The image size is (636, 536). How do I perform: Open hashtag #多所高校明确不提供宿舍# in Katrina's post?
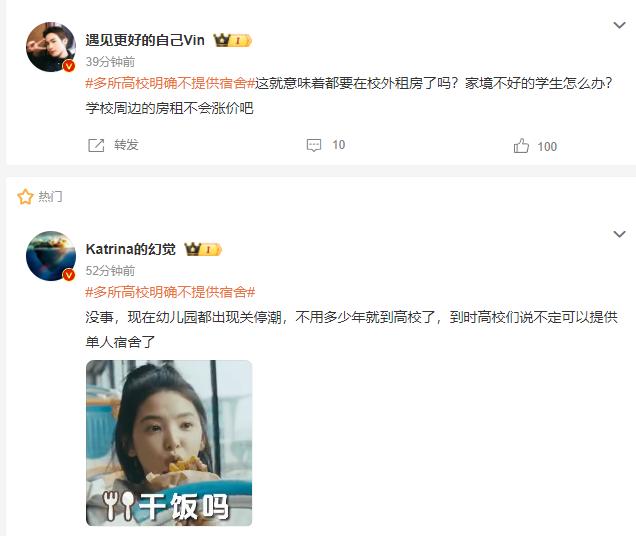(x=170, y=292)
